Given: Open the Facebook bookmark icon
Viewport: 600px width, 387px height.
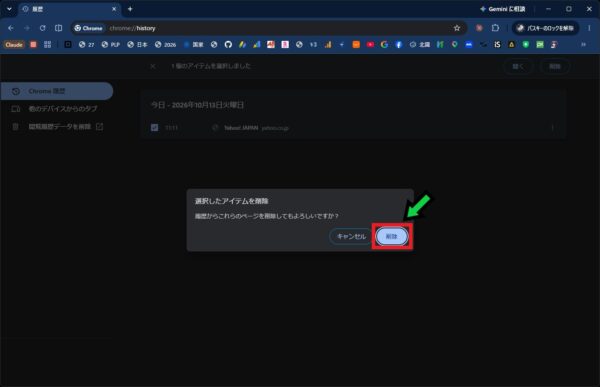Looking at the screenshot, I should tap(398, 44).
